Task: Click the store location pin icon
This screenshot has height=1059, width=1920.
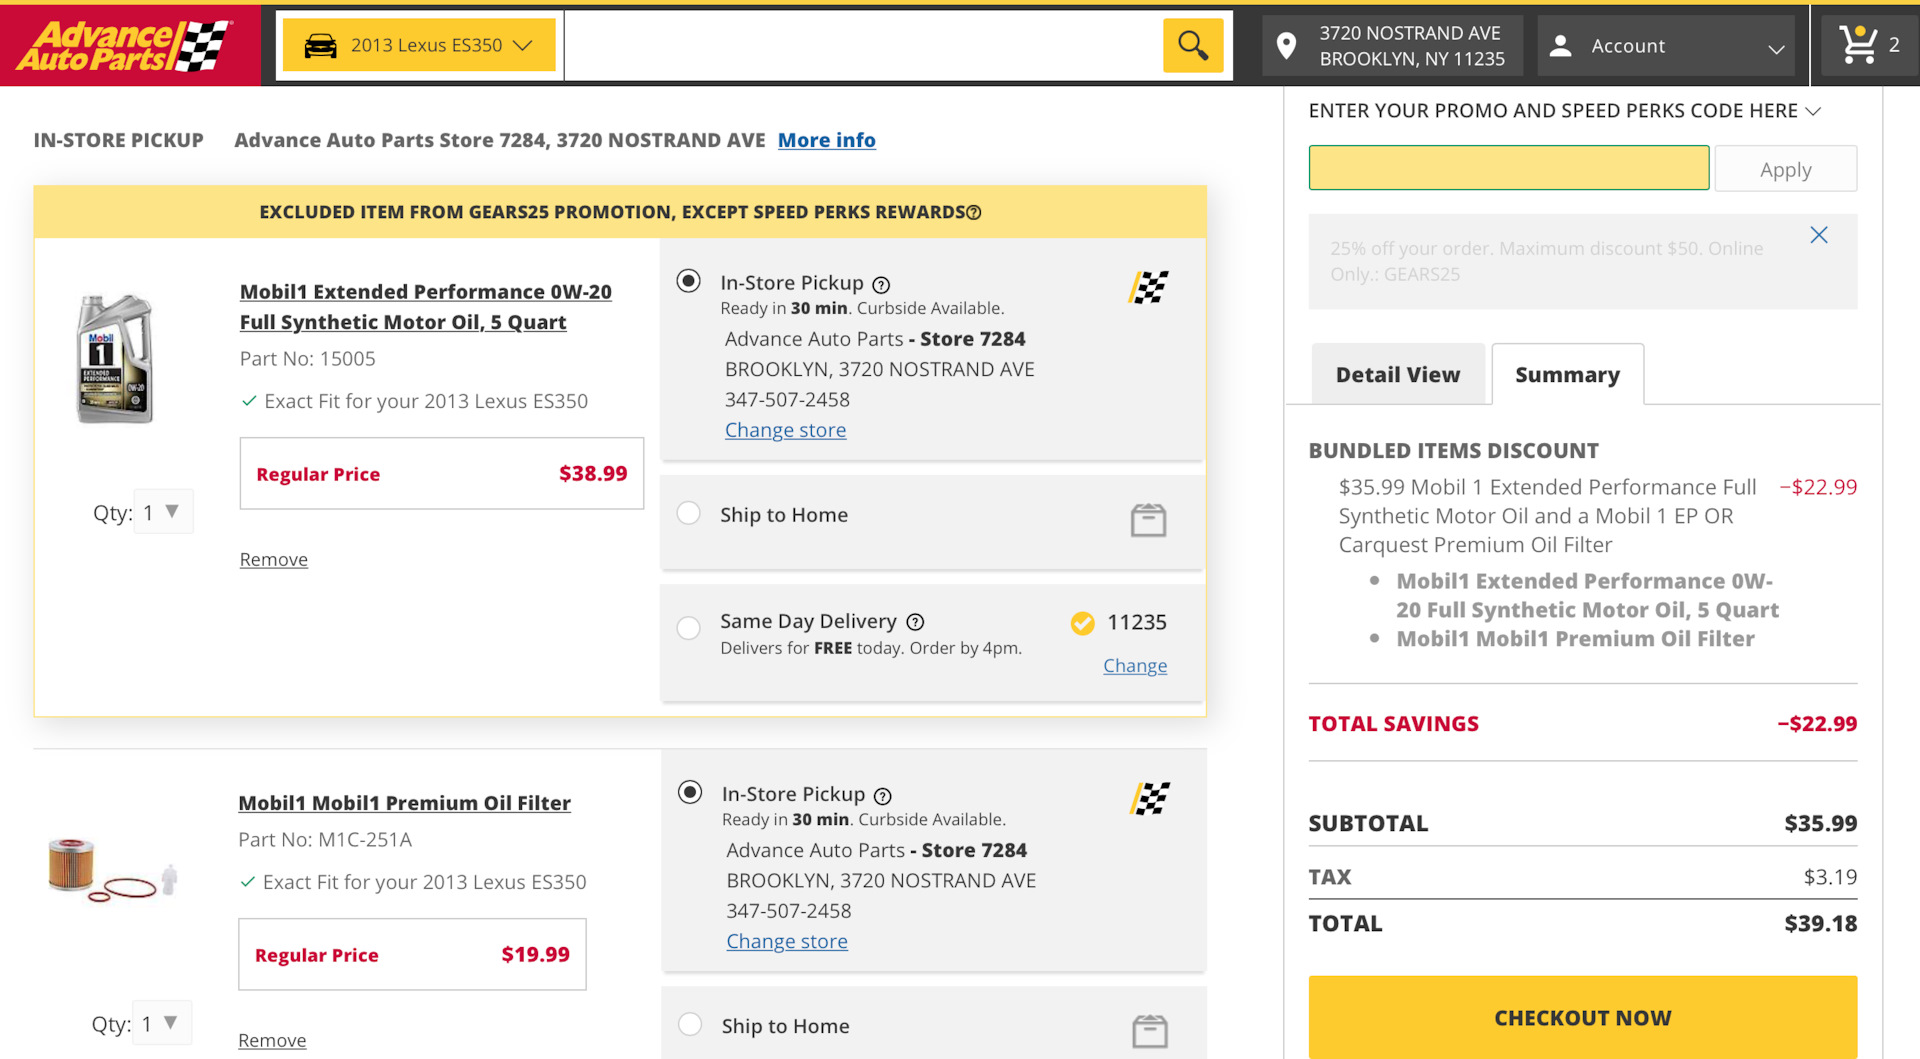Action: click(1287, 45)
